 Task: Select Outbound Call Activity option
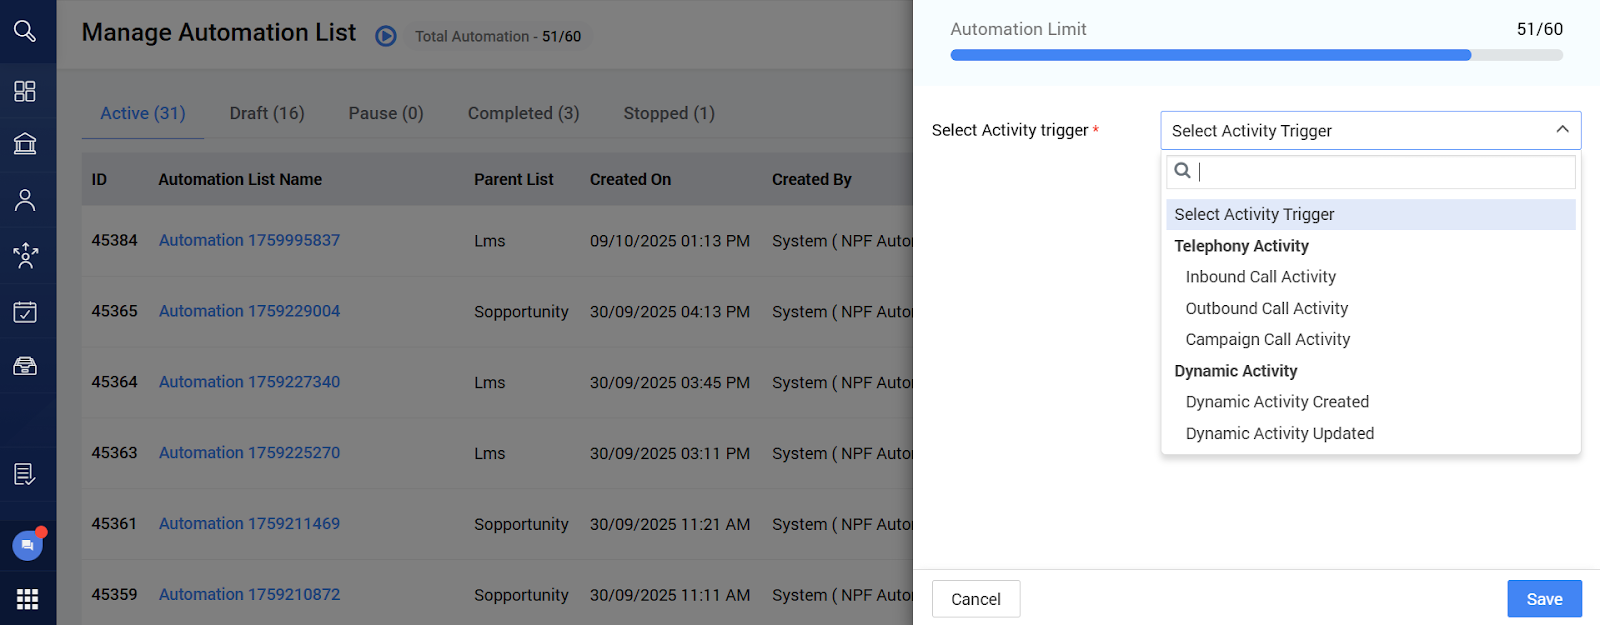point(1266,309)
